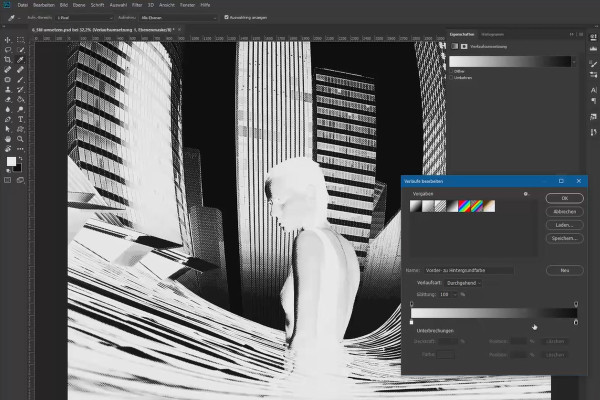Select the Lasso tool
Image resolution: width=600 pixels, height=400 pixels.
(x=8, y=50)
